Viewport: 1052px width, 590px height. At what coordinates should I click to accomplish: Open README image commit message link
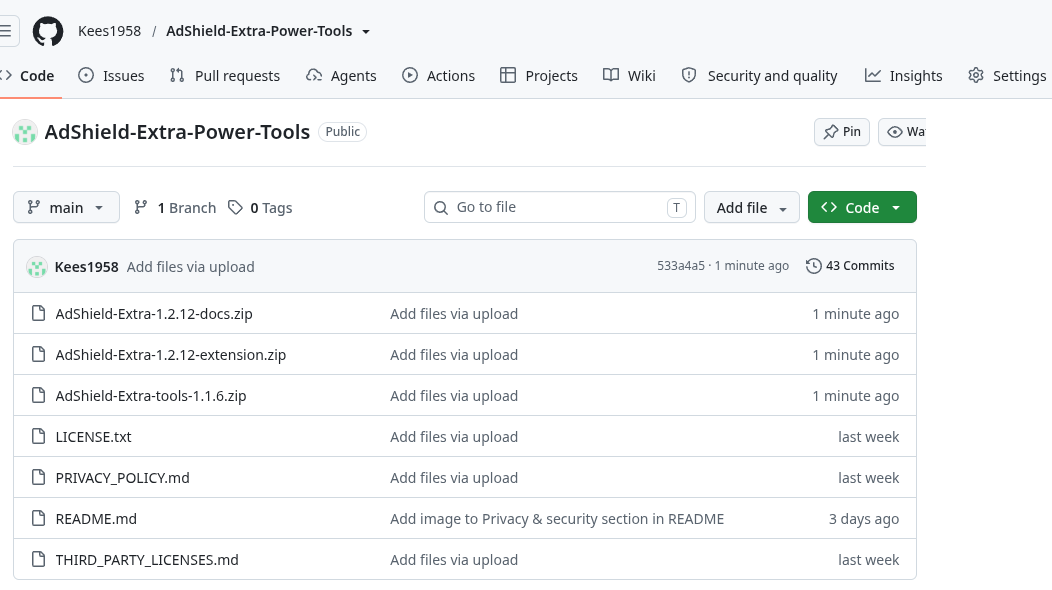pyautogui.click(x=557, y=519)
